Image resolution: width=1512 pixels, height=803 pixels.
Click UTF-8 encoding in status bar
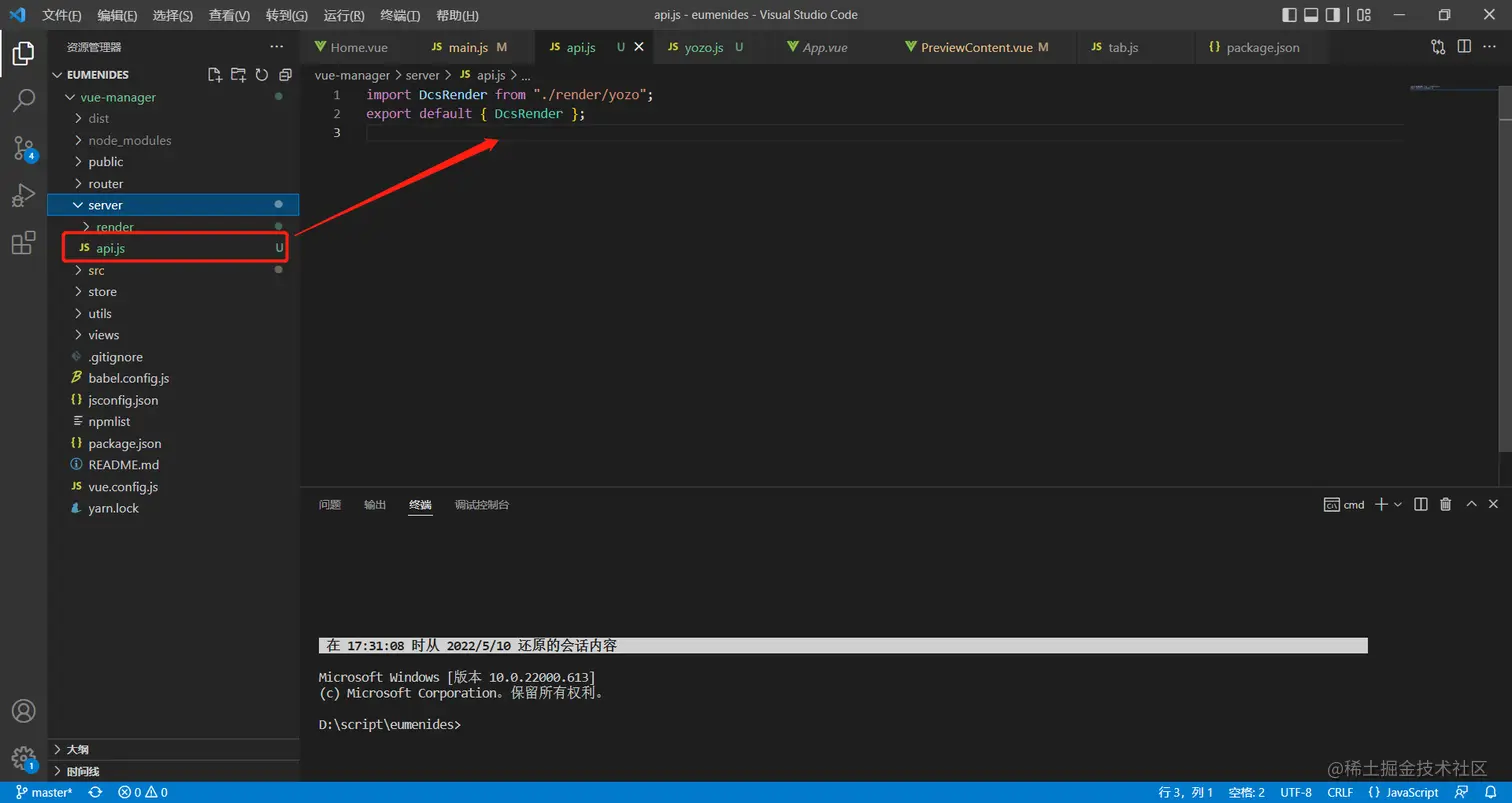(x=1296, y=792)
